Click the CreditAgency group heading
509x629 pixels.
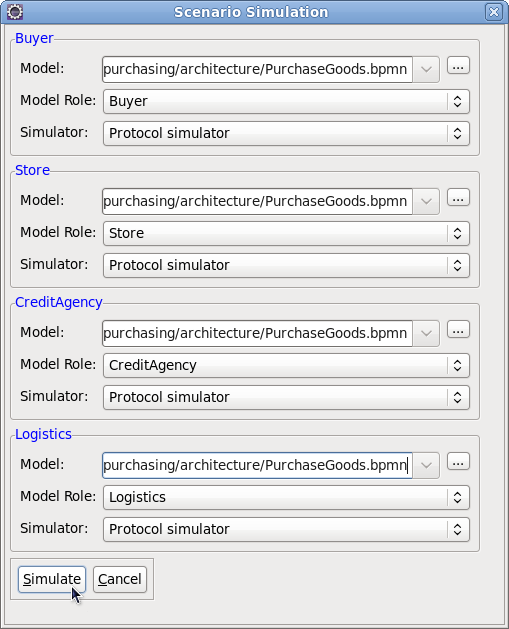tap(59, 302)
